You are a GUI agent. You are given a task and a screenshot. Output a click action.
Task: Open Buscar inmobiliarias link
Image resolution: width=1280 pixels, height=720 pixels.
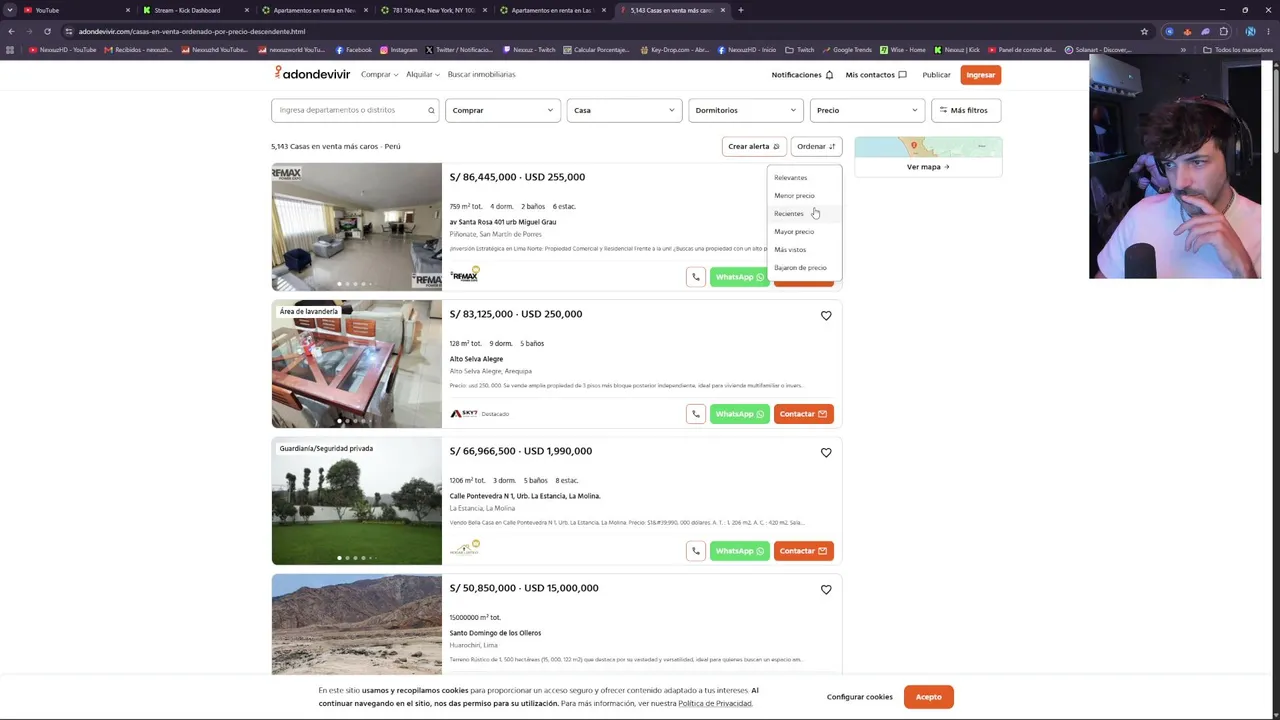481,75
